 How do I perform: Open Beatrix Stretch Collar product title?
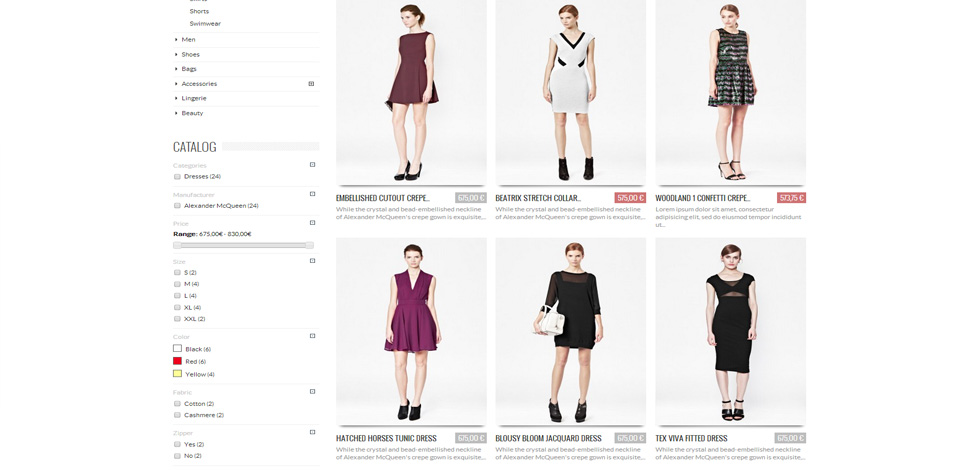click(538, 198)
